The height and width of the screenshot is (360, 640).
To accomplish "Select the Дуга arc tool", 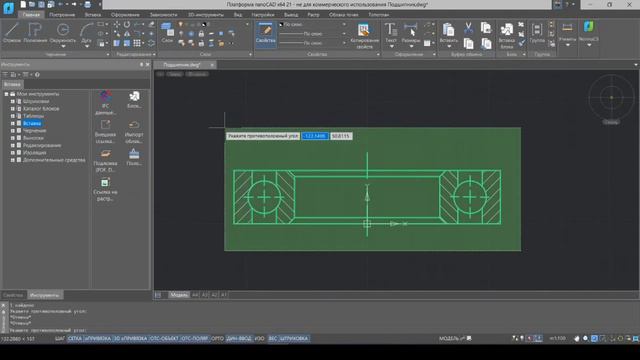I will pyautogui.click(x=86, y=32).
